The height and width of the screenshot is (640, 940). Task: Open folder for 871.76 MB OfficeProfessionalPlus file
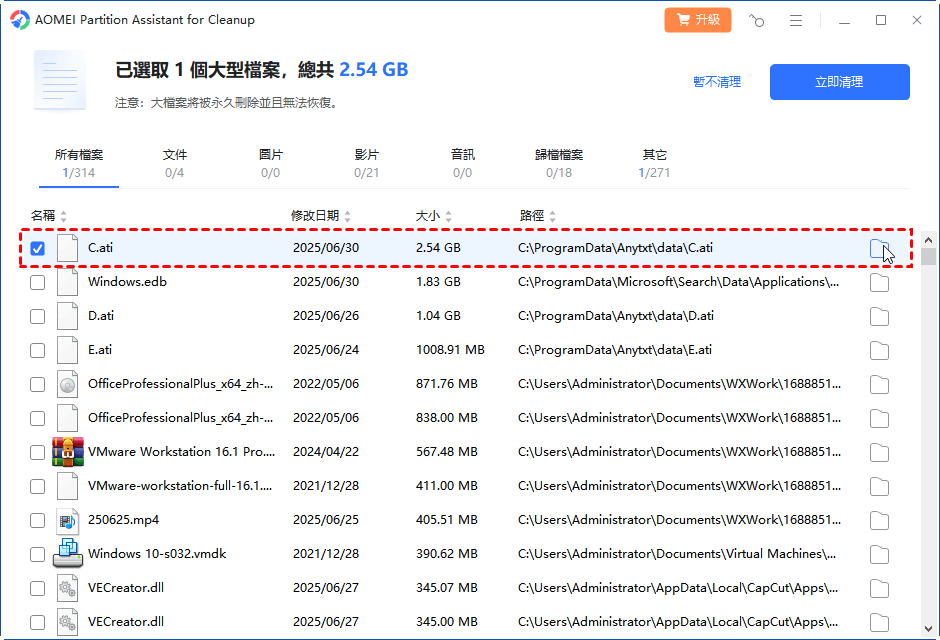(879, 385)
